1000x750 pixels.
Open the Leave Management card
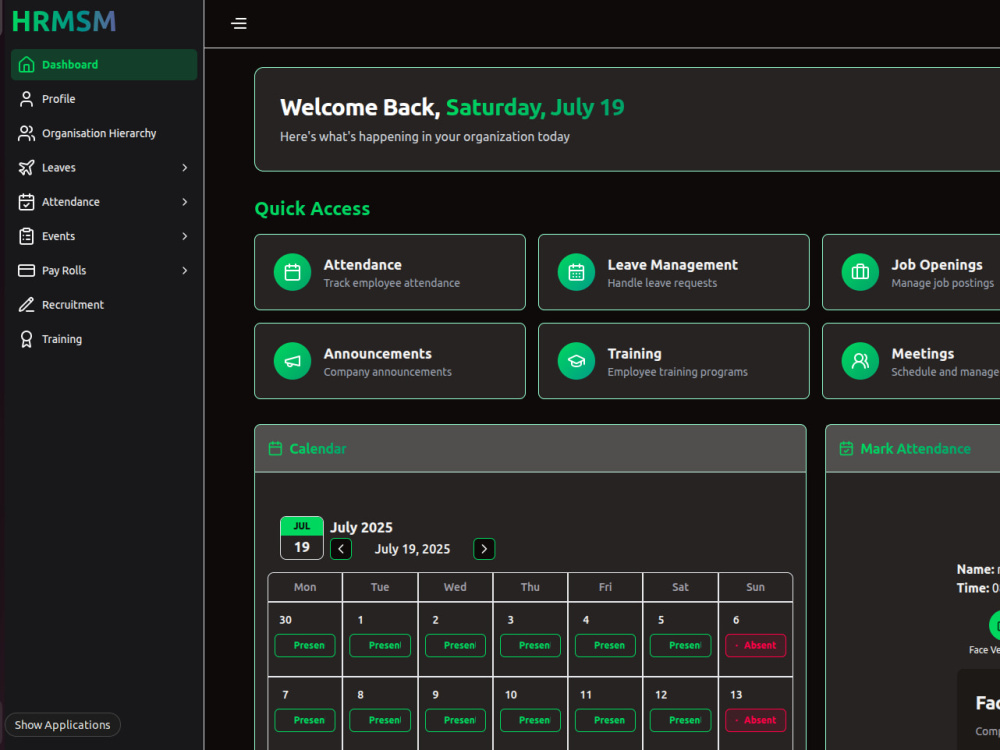click(673, 272)
